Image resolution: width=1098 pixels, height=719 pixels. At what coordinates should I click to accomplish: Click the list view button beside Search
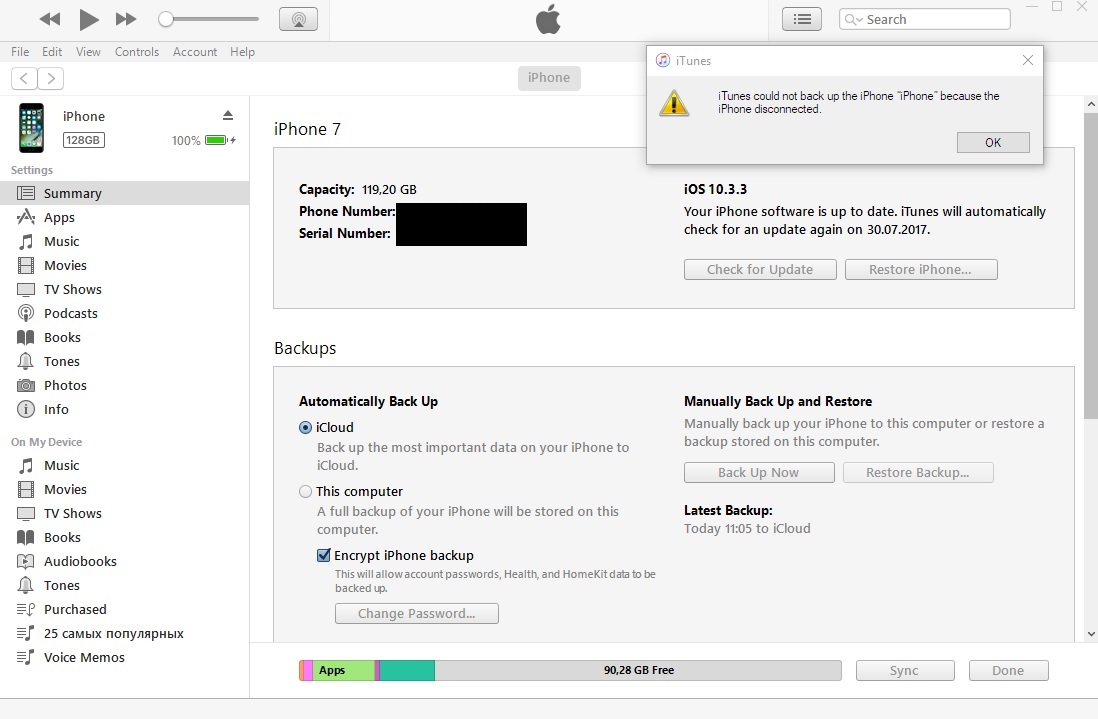pos(802,20)
